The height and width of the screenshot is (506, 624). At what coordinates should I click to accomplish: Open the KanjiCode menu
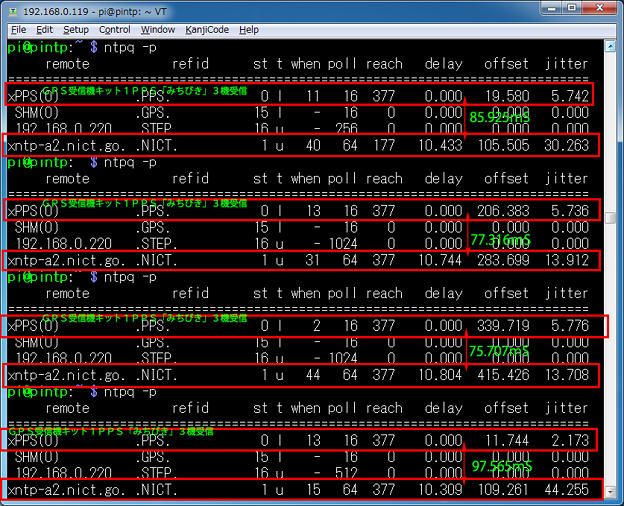[x=207, y=30]
